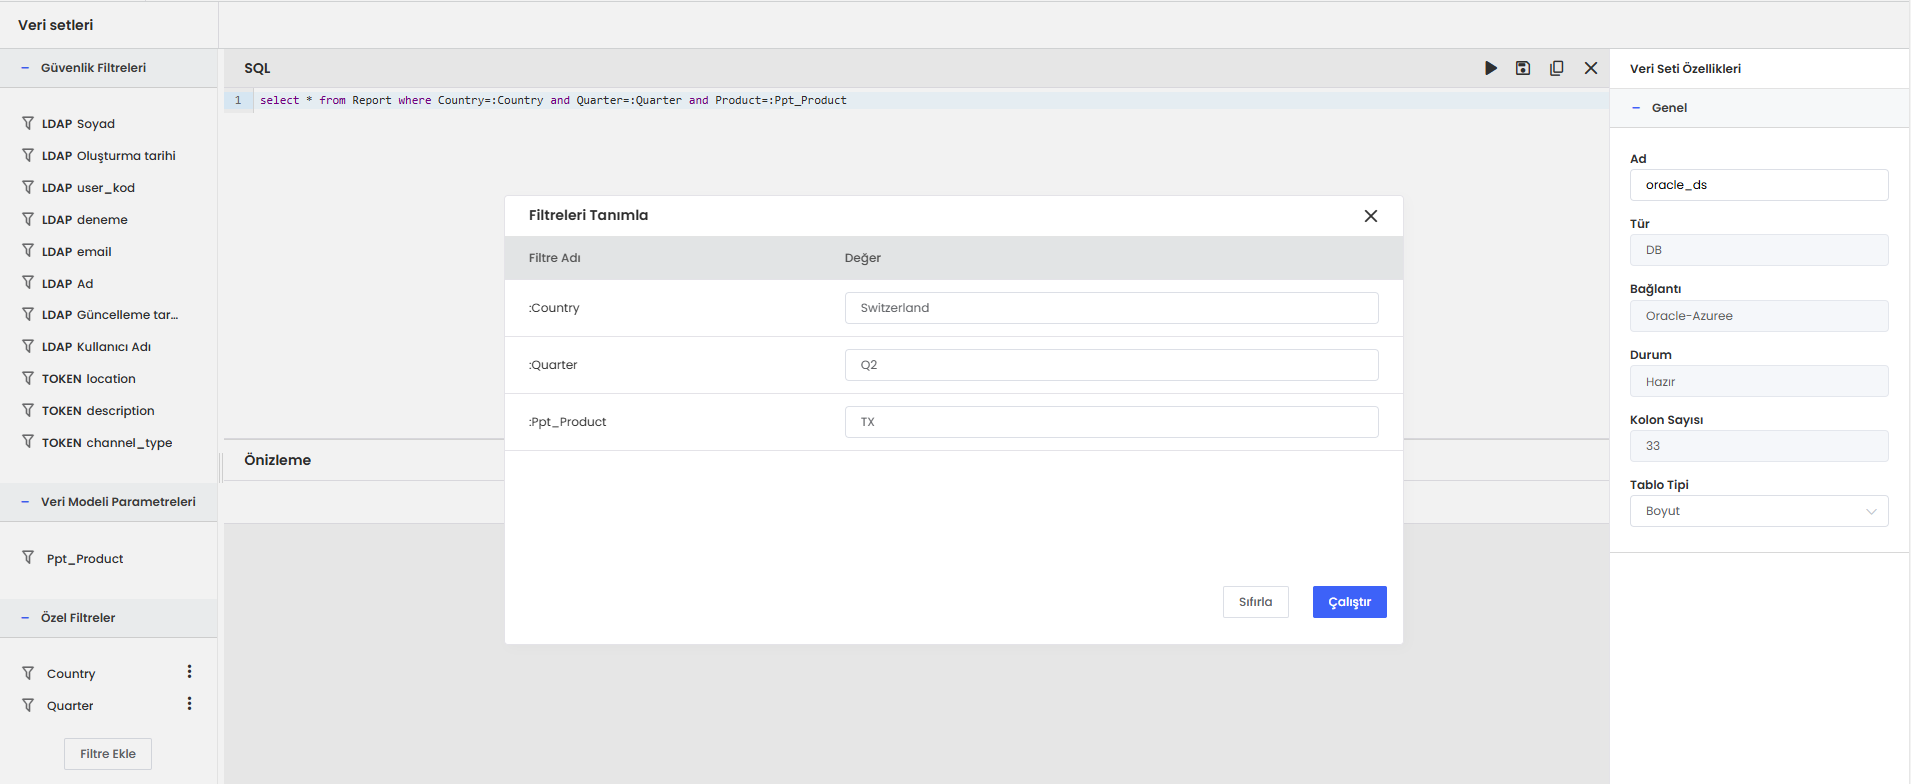Close the Filtreleri Tanımla dialog
Image resolution: width=1911 pixels, height=784 pixels.
(1371, 216)
